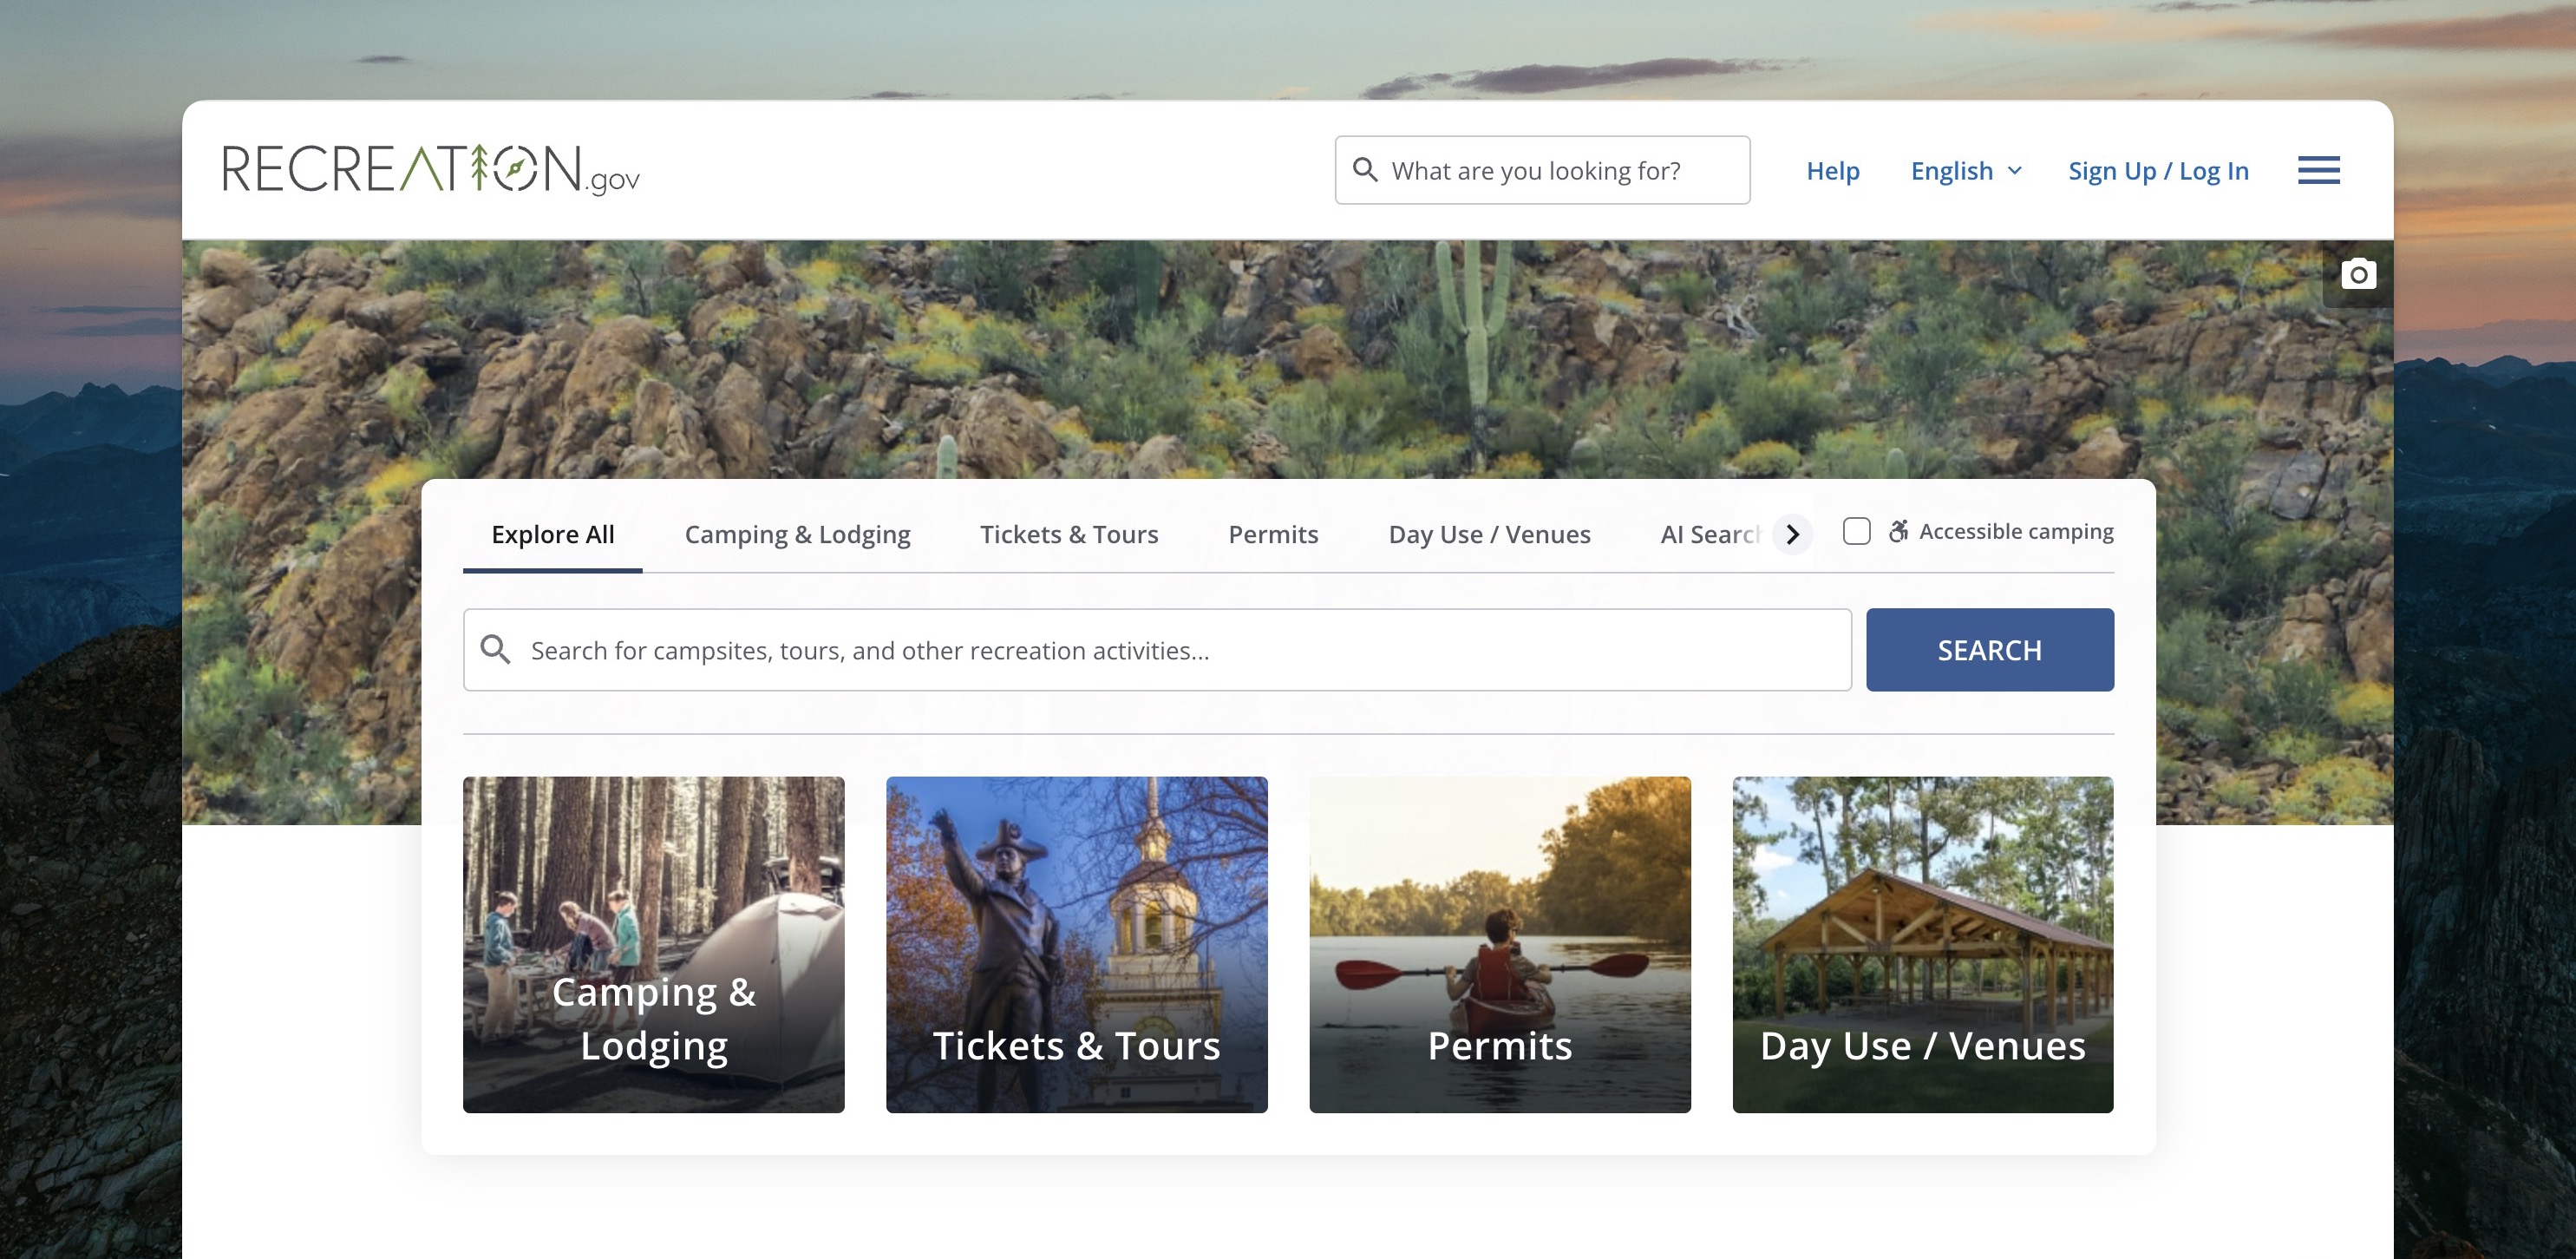Open the hamburger menu icon
2576x1259 pixels.
[x=2318, y=170]
